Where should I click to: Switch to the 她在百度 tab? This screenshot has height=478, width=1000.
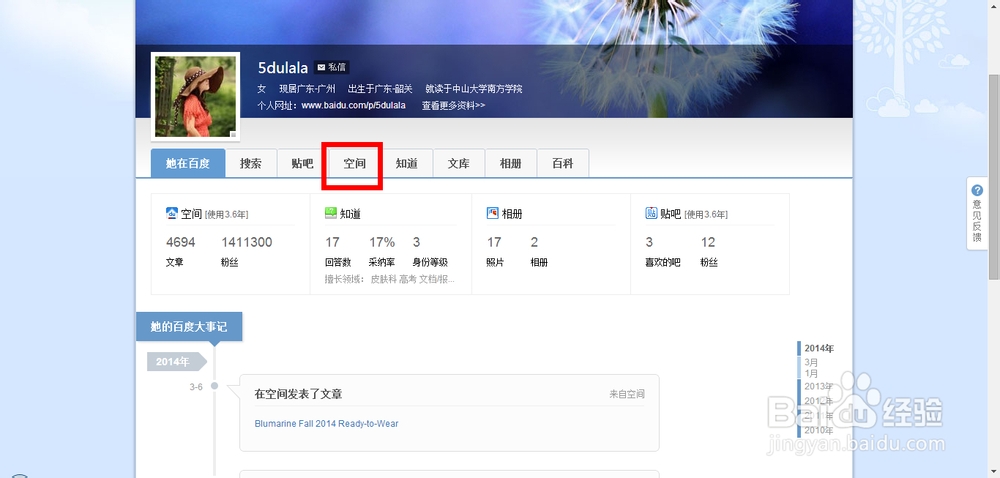(188, 163)
